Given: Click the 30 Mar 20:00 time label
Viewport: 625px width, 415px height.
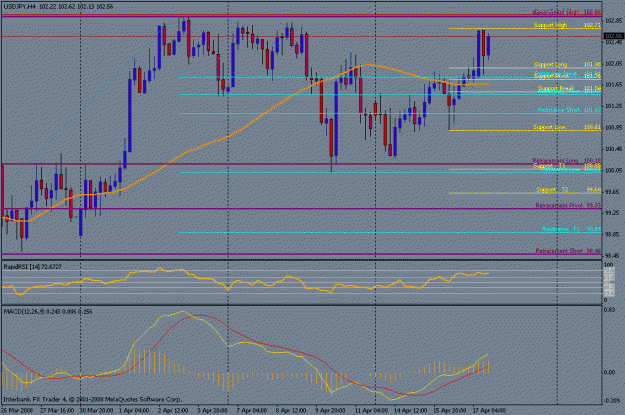Looking at the screenshot, I should 96,410.
